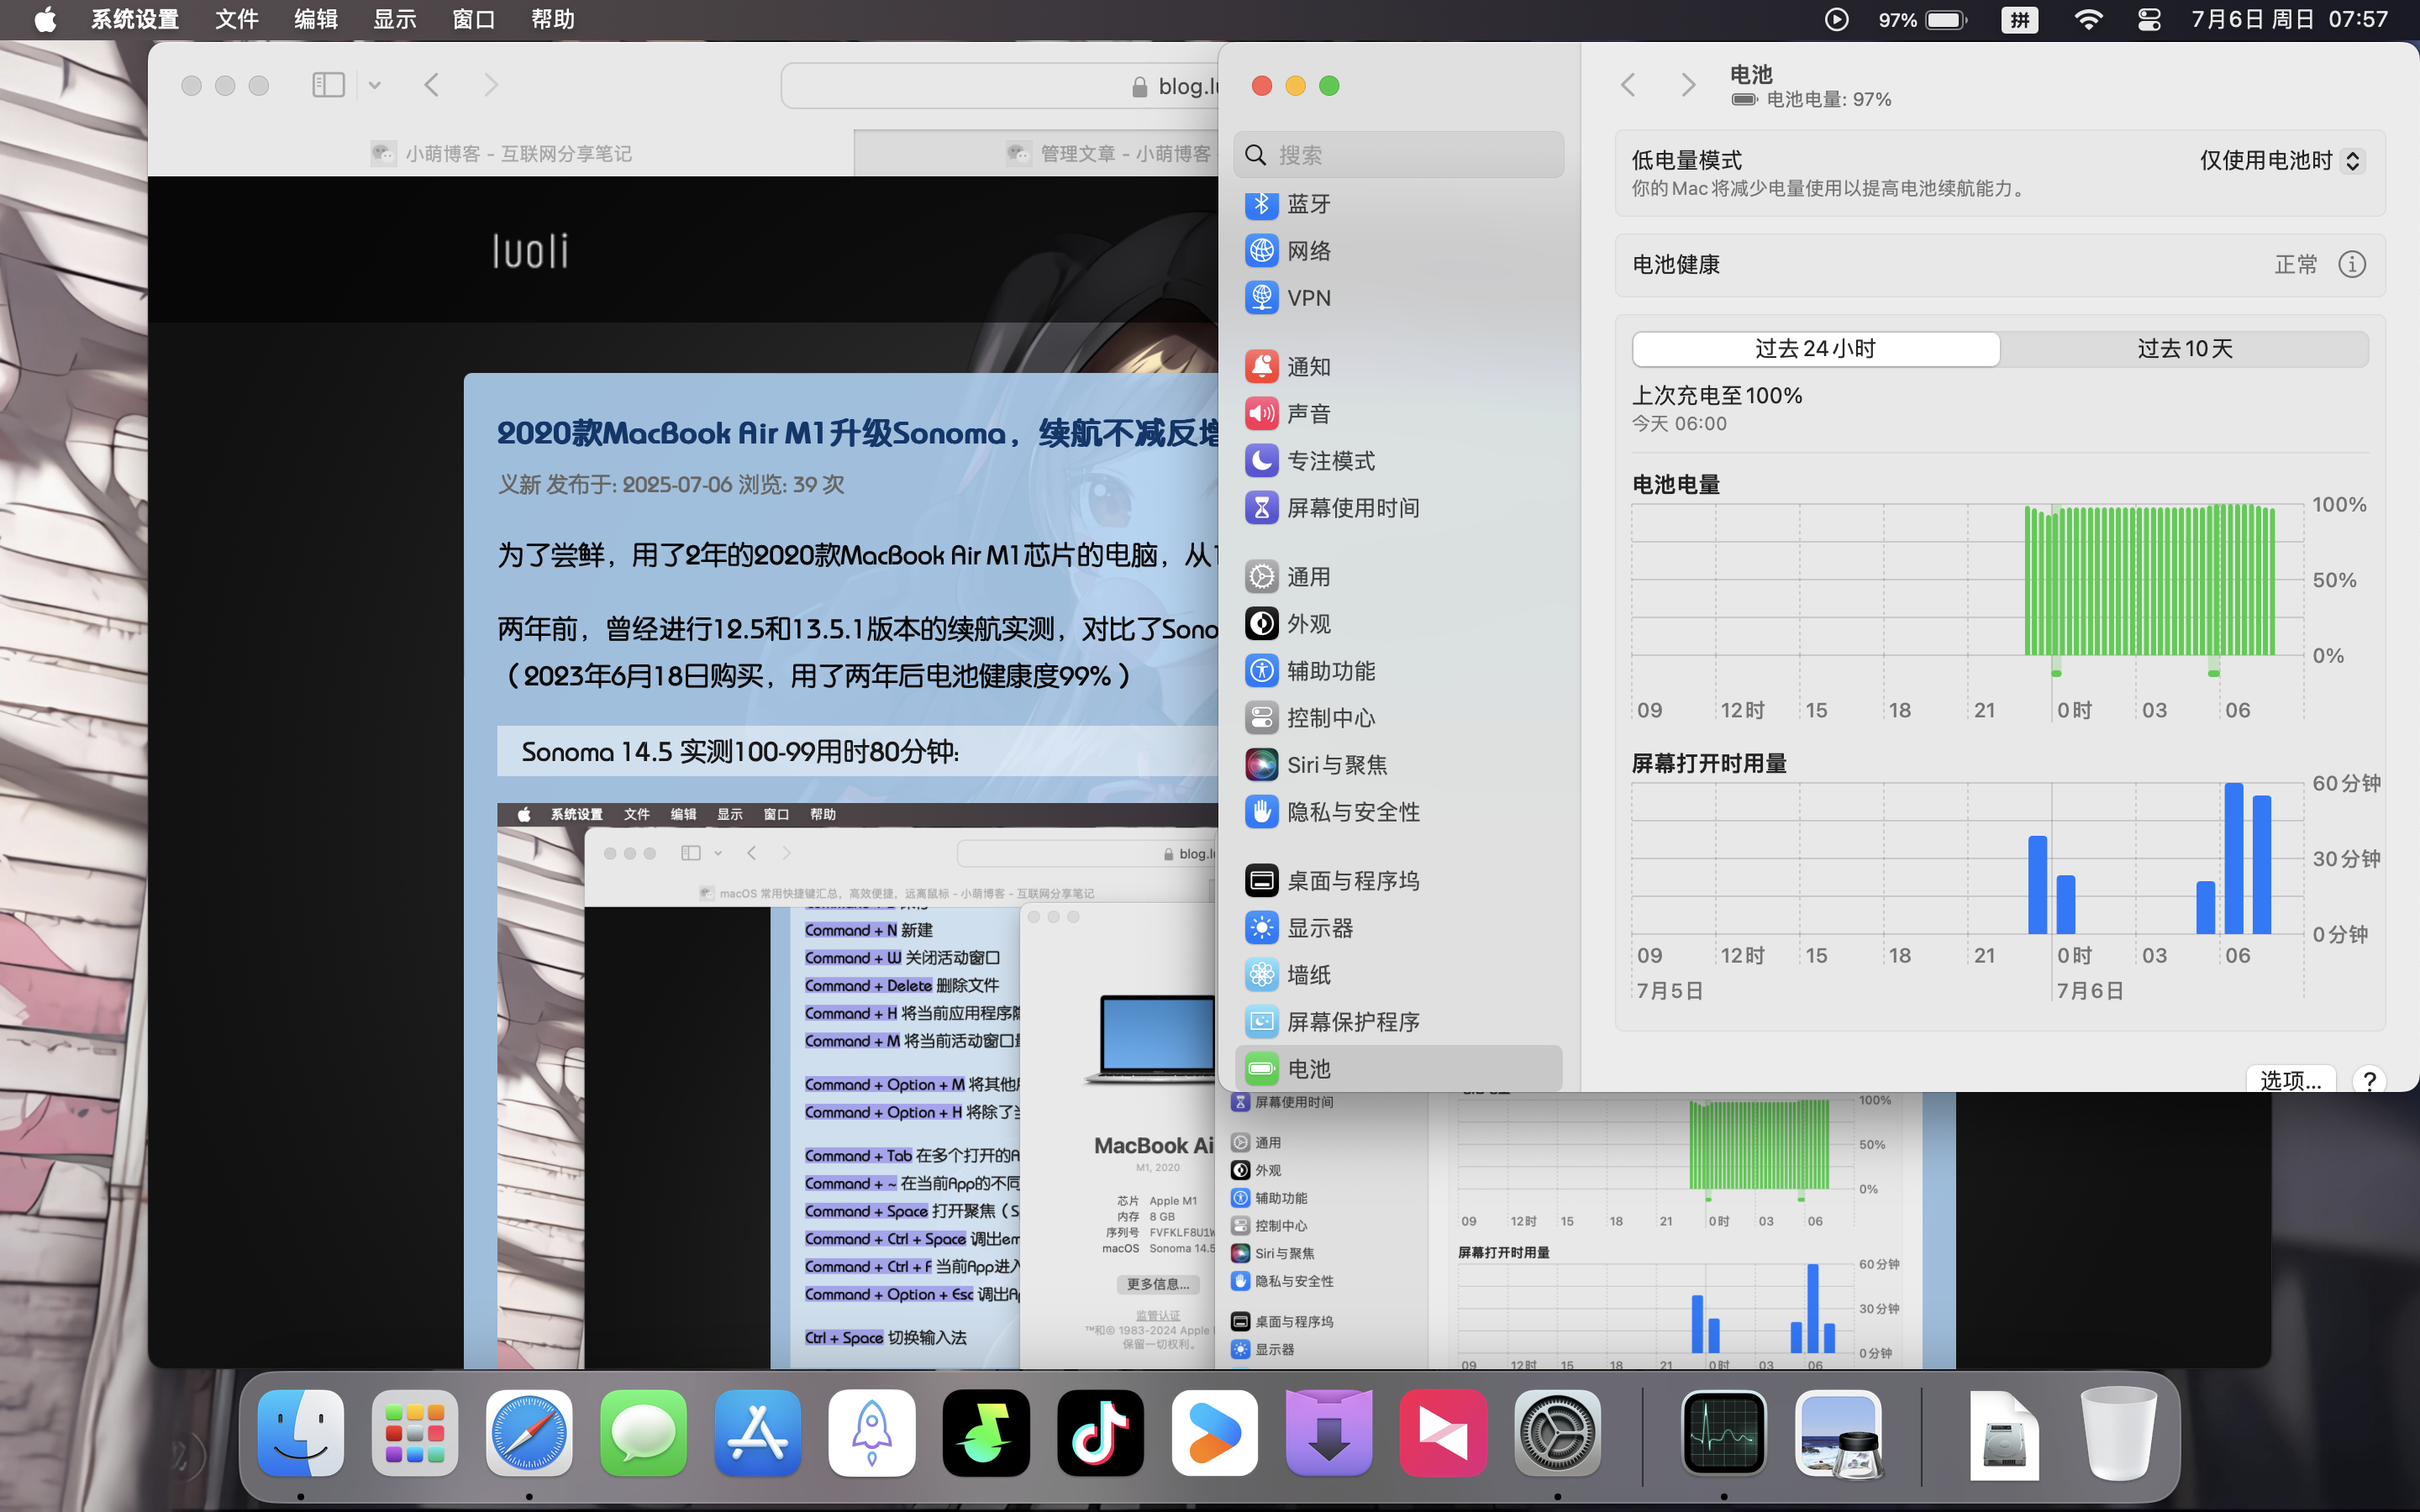Show battery health info via the ⓘ icon

pos(2352,265)
